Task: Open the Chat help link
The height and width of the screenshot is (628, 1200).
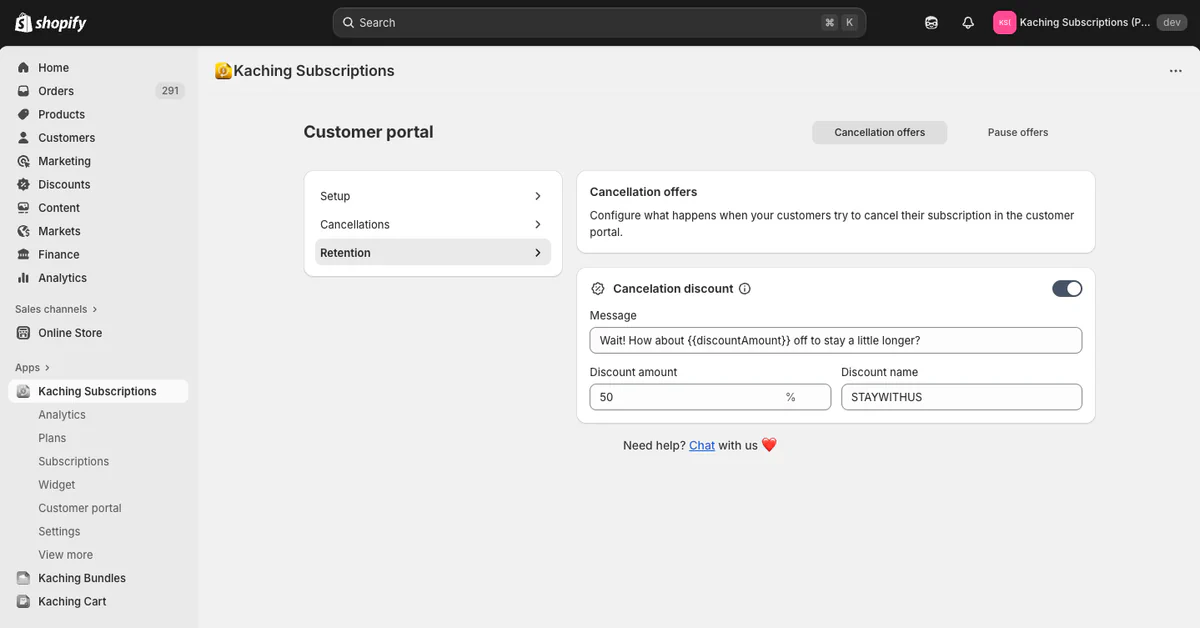Action: point(702,445)
